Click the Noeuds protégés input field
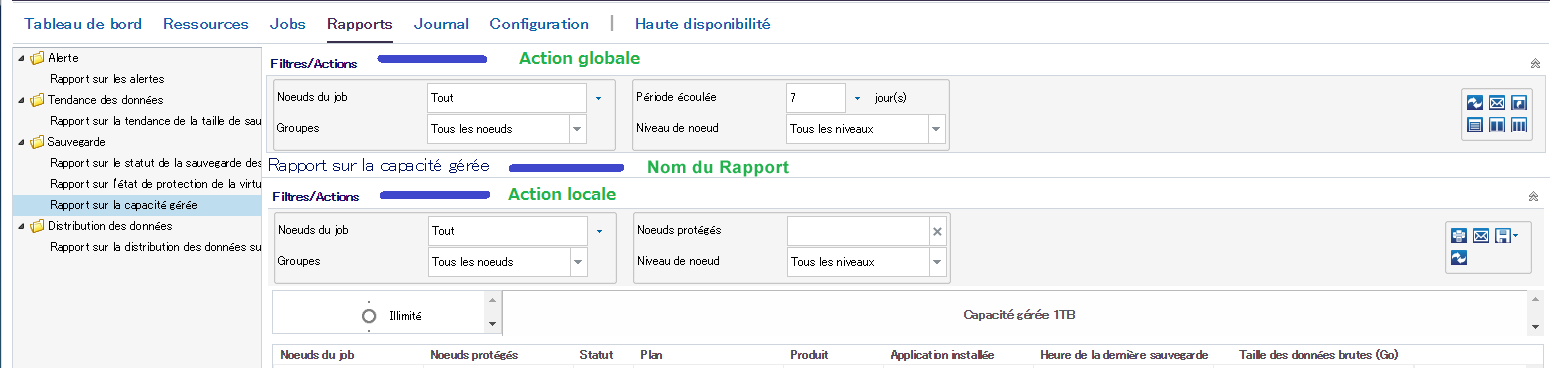Screen dimensions: 1559x368 click(x=858, y=231)
